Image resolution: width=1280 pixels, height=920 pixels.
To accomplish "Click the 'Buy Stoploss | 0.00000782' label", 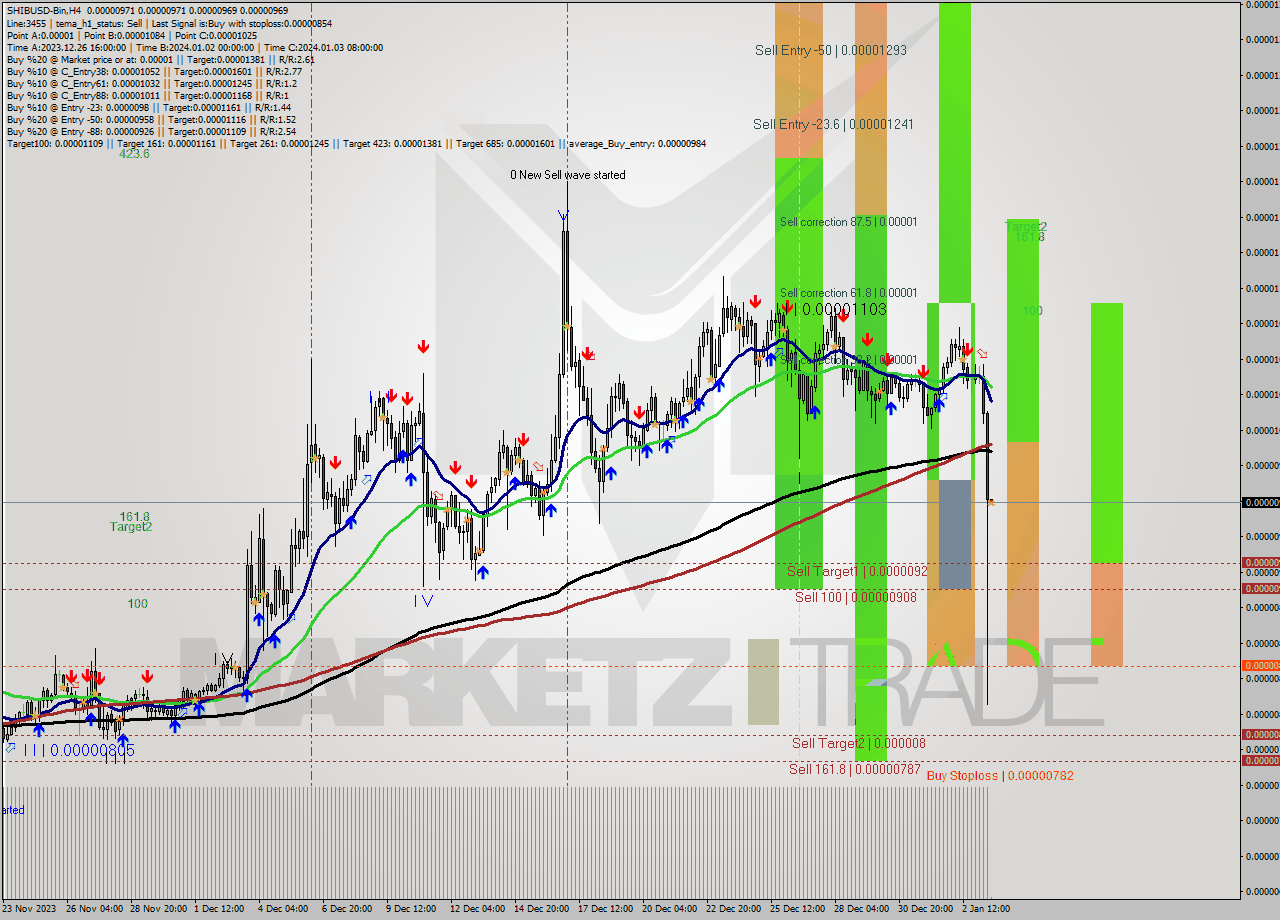I will point(1000,776).
